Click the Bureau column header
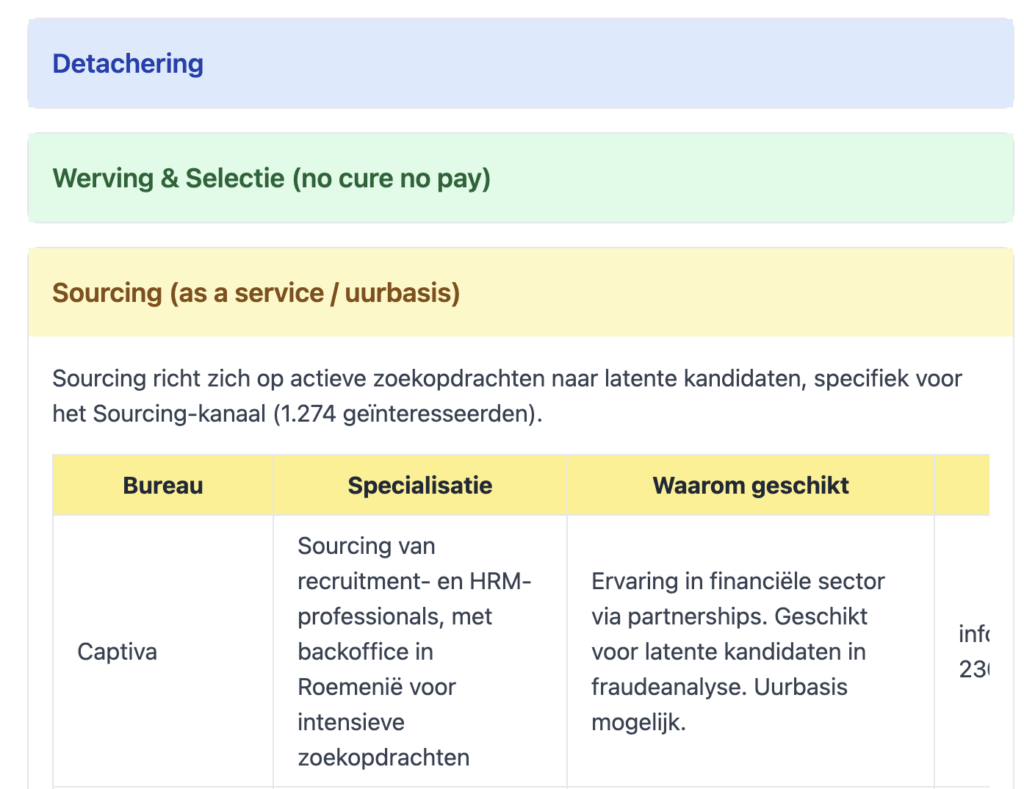The image size is (1024, 789). (x=163, y=486)
